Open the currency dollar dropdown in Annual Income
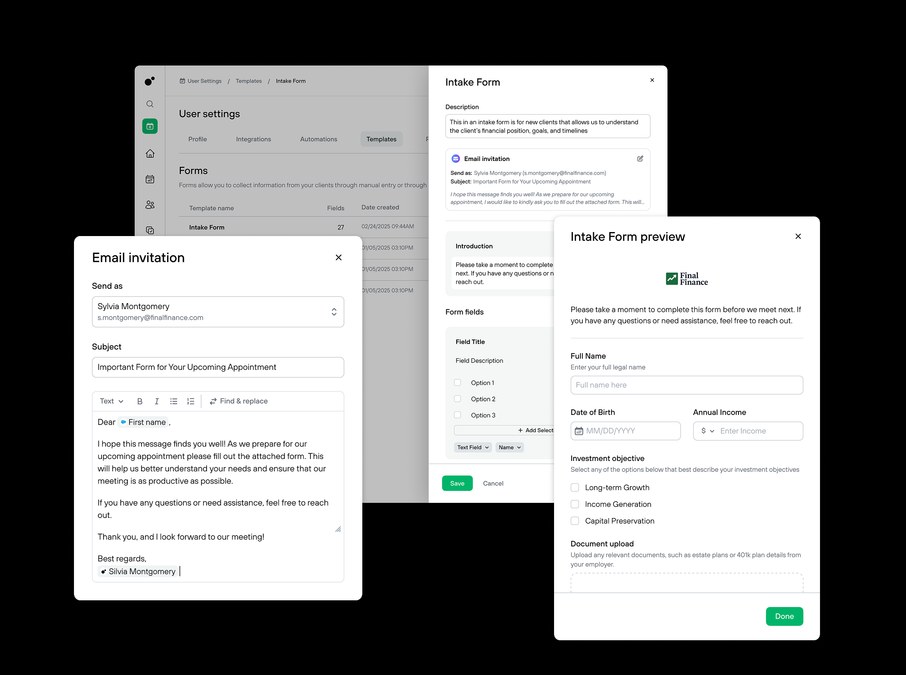The image size is (906, 675). 708,431
